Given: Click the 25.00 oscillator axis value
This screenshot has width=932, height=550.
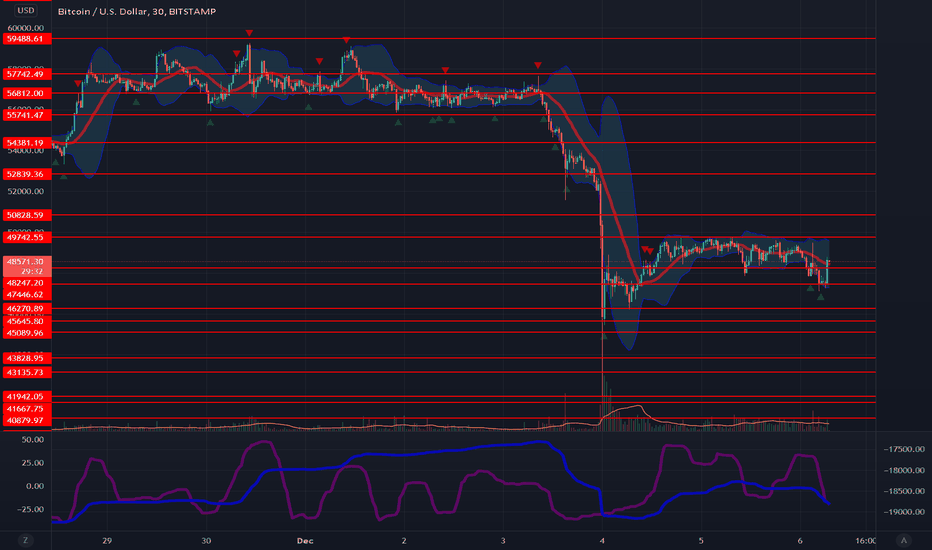Looking at the screenshot, I should click(33, 463).
